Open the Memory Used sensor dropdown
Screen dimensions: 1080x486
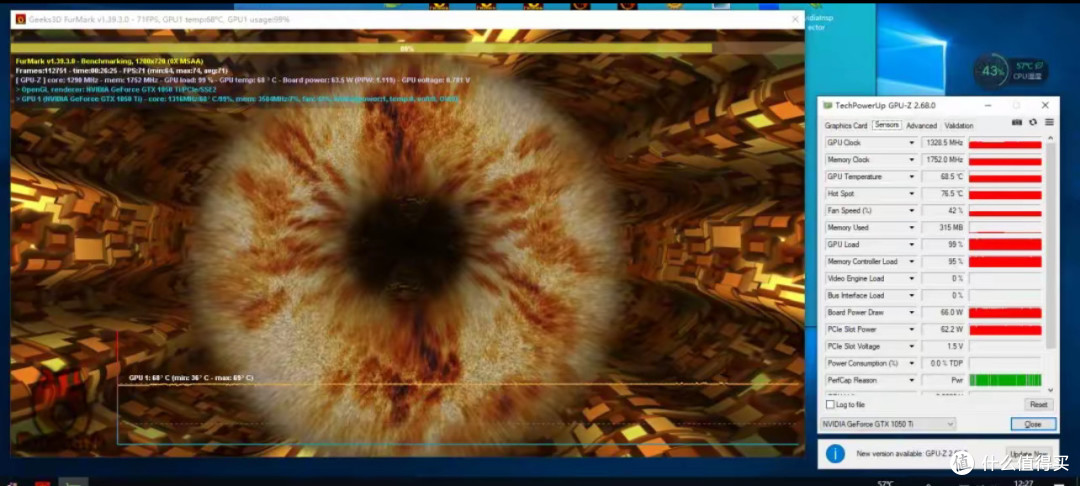[x=912, y=228]
